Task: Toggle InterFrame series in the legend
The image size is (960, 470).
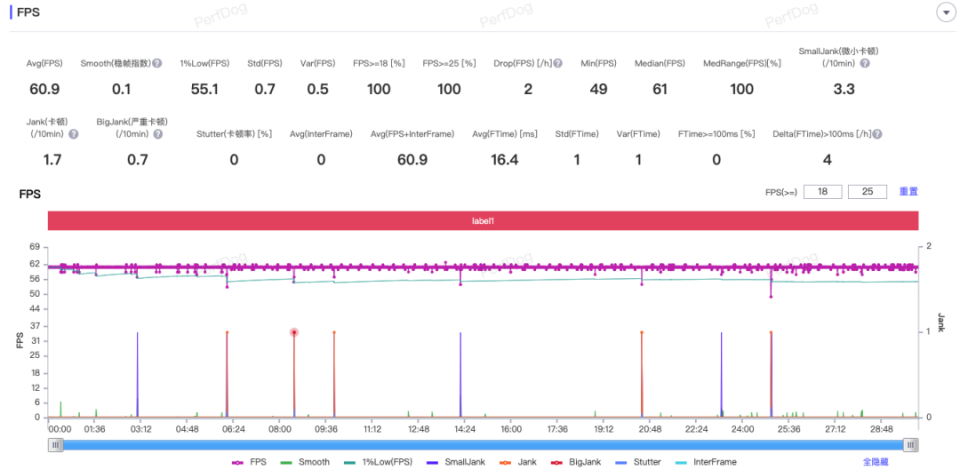Action: [705, 462]
